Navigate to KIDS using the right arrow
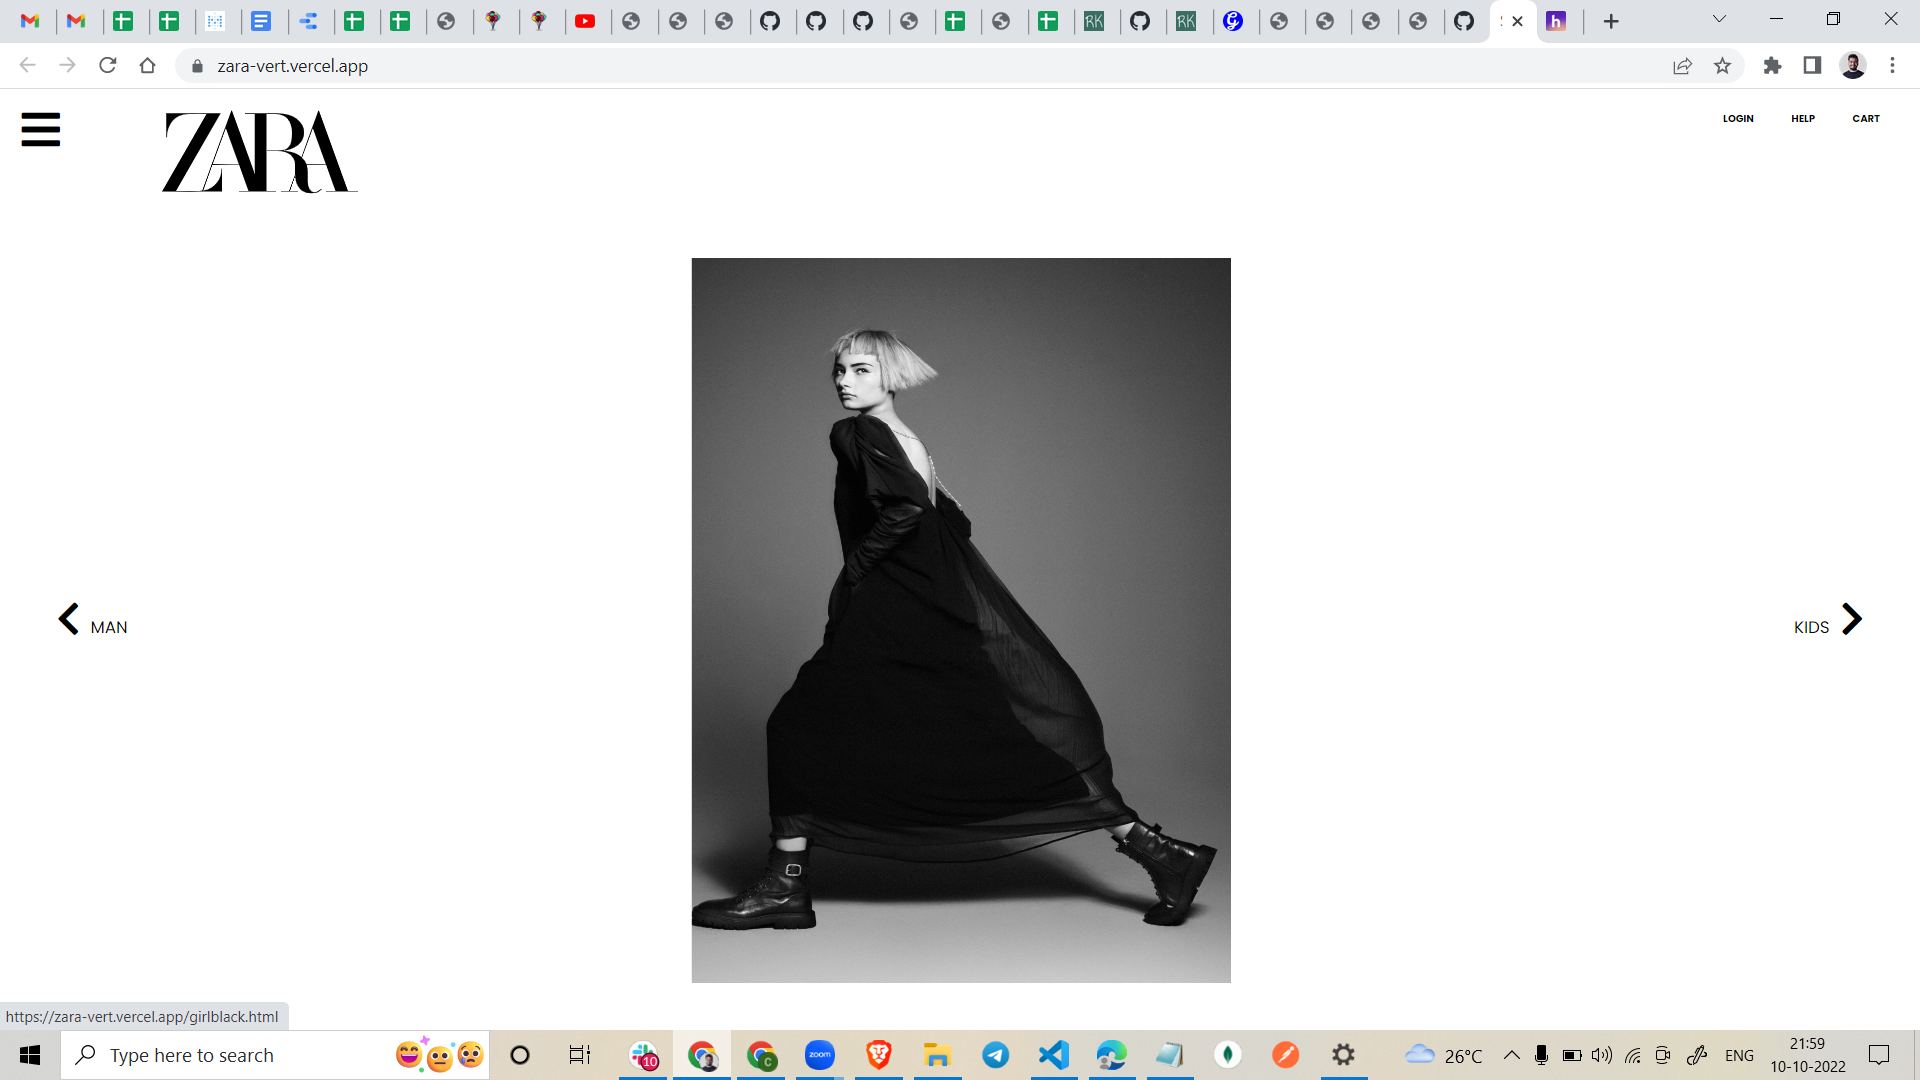Screen dimensions: 1920x1080 click(1851, 619)
